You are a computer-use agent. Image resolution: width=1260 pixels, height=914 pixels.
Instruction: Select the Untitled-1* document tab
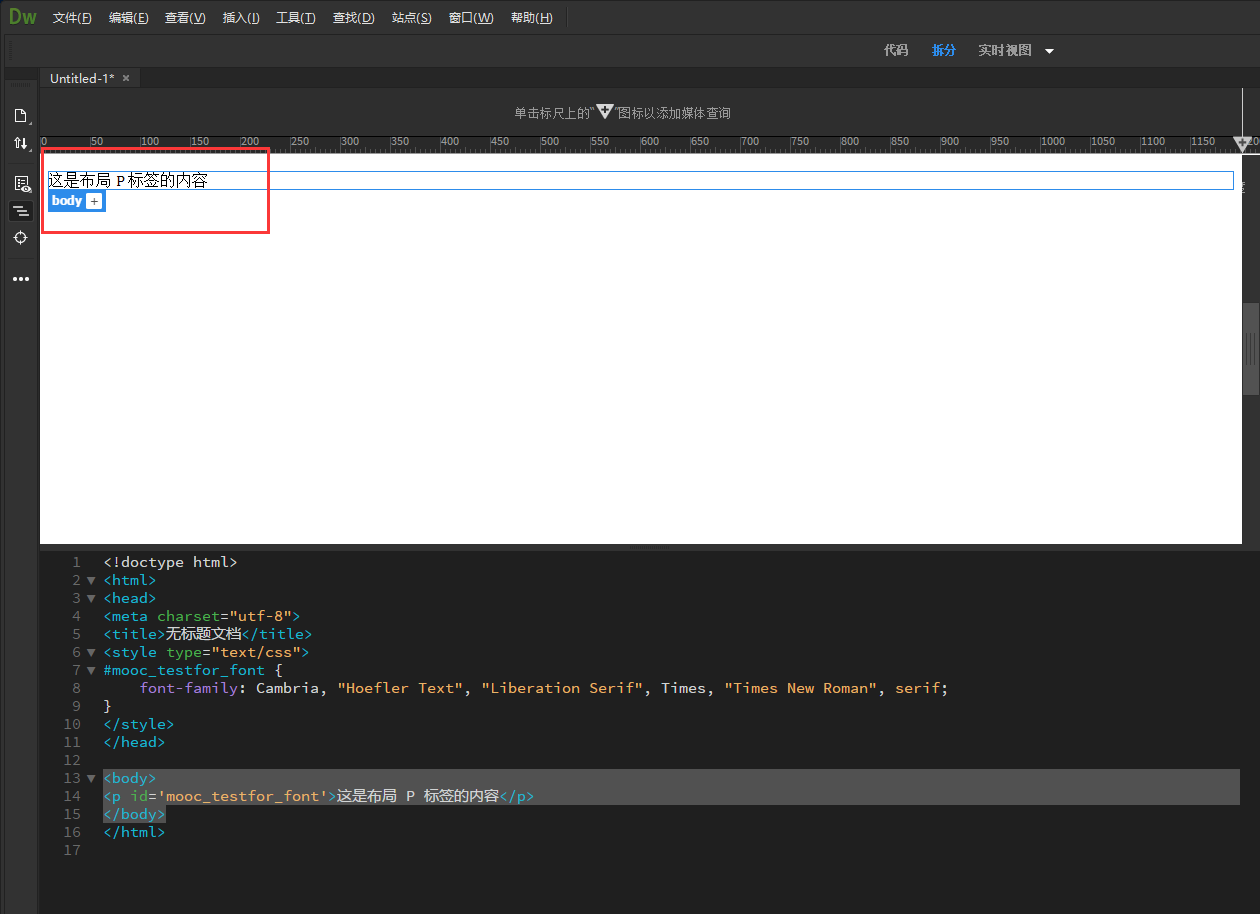point(82,78)
